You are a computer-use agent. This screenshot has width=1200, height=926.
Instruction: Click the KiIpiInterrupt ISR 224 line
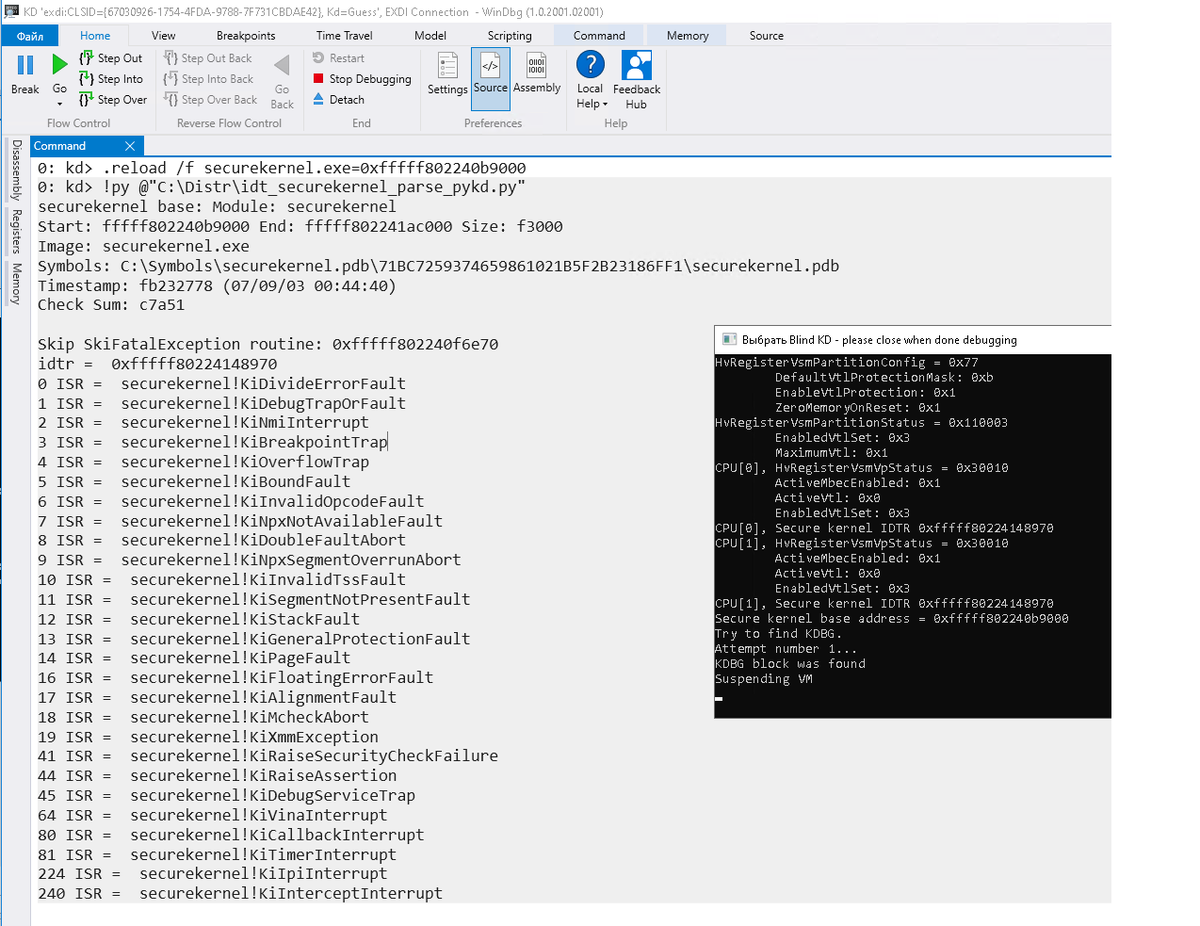pyautogui.click(x=212, y=874)
